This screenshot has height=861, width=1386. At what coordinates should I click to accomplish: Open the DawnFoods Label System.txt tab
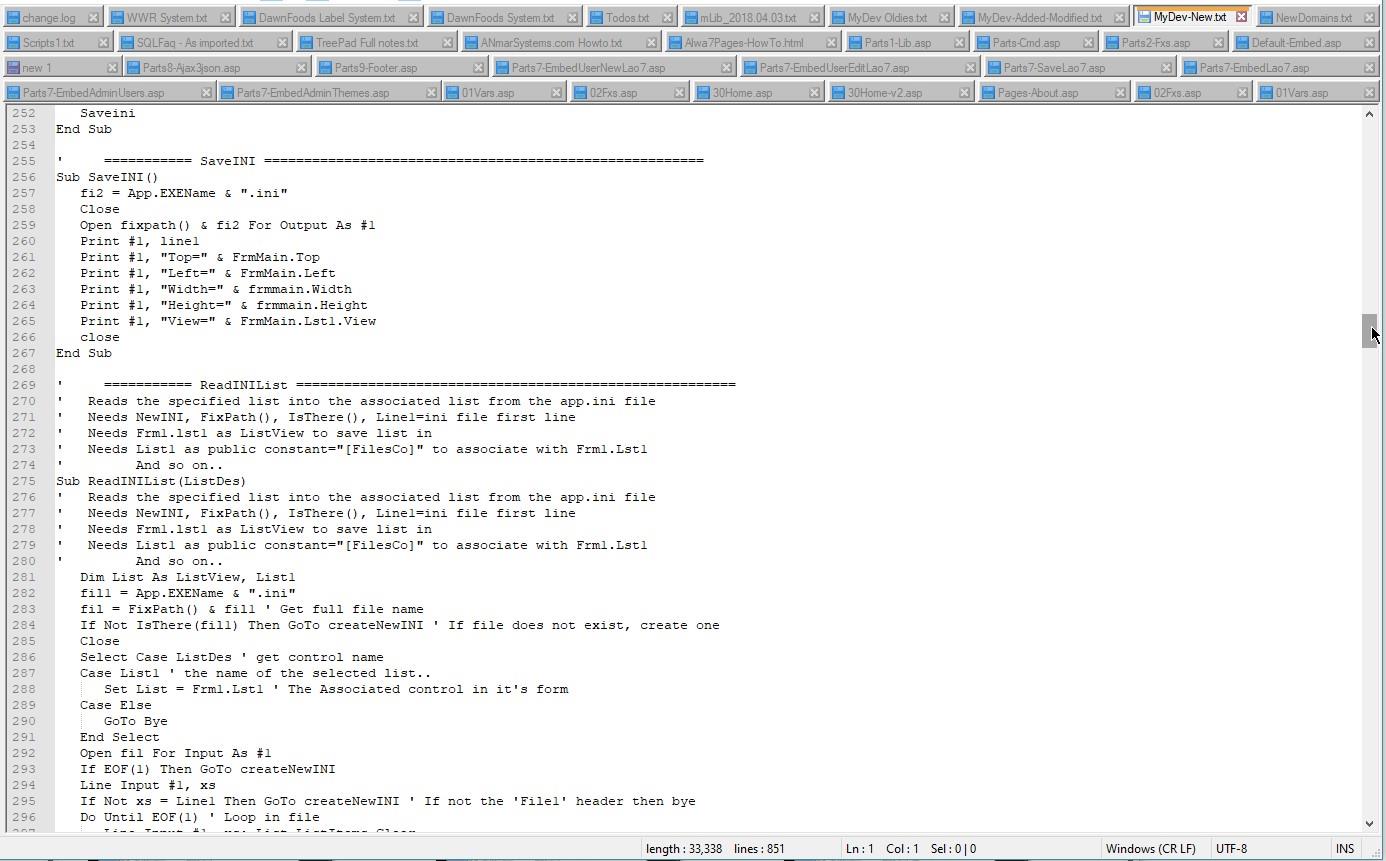tap(326, 18)
